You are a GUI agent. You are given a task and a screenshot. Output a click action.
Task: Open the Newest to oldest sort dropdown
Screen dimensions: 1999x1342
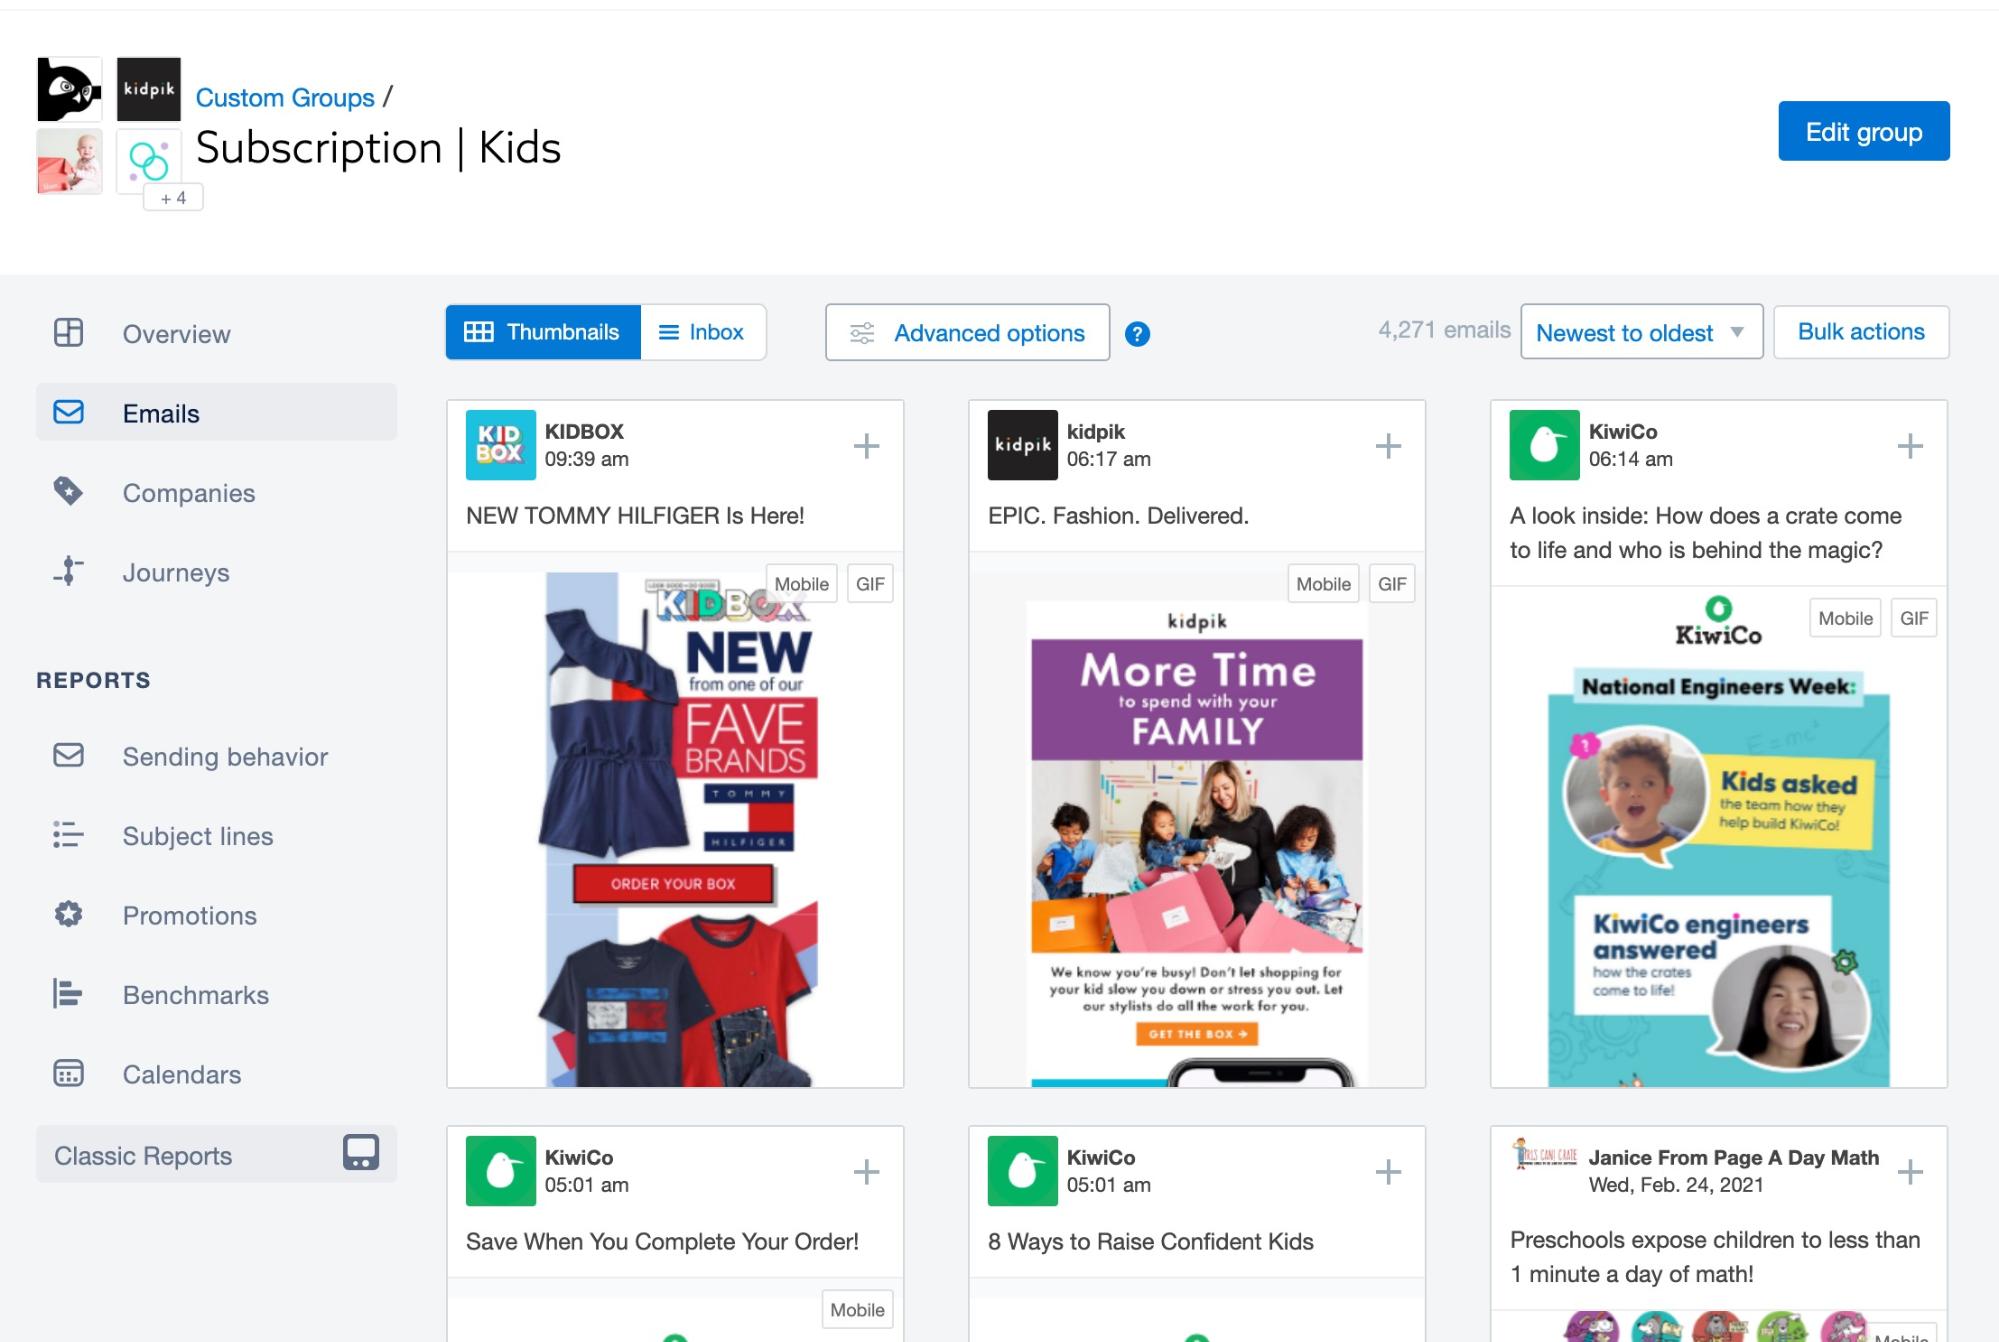[1641, 332]
